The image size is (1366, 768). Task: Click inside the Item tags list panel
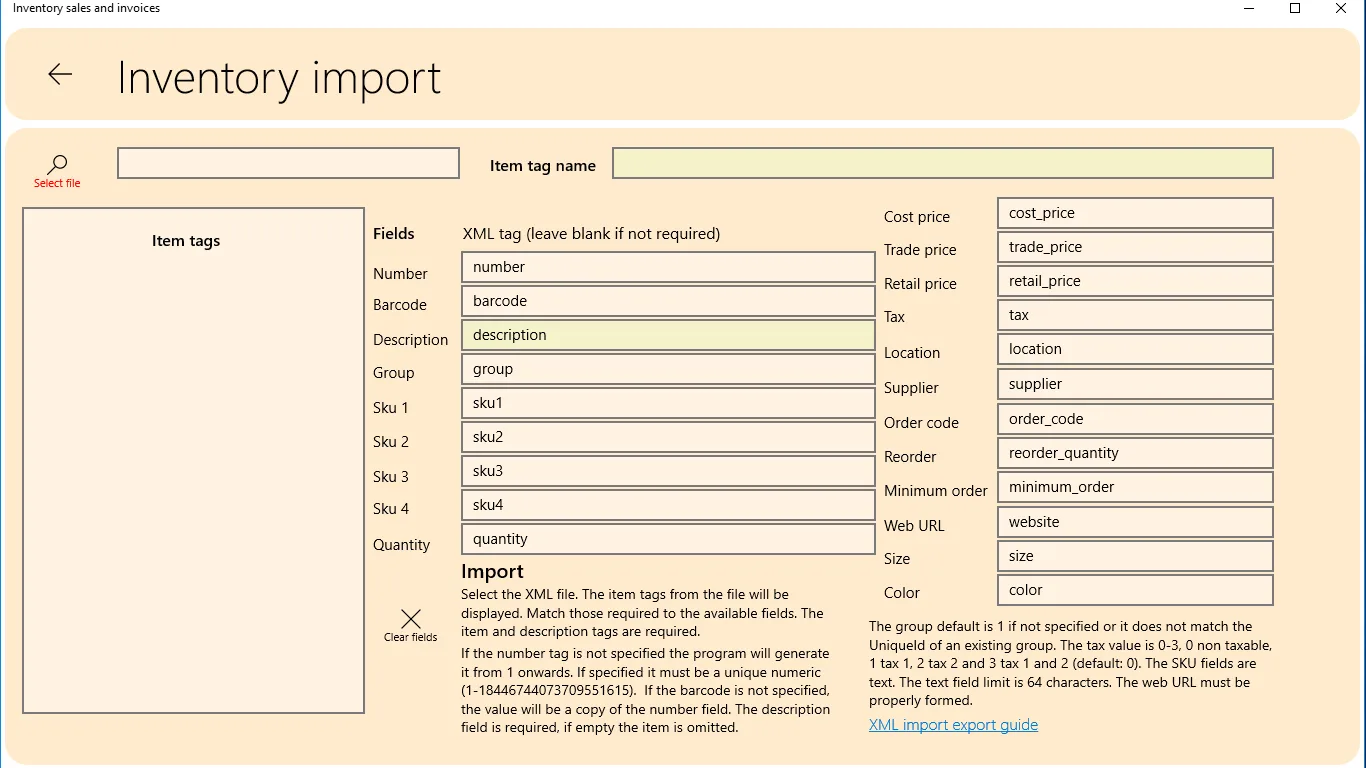click(193, 460)
